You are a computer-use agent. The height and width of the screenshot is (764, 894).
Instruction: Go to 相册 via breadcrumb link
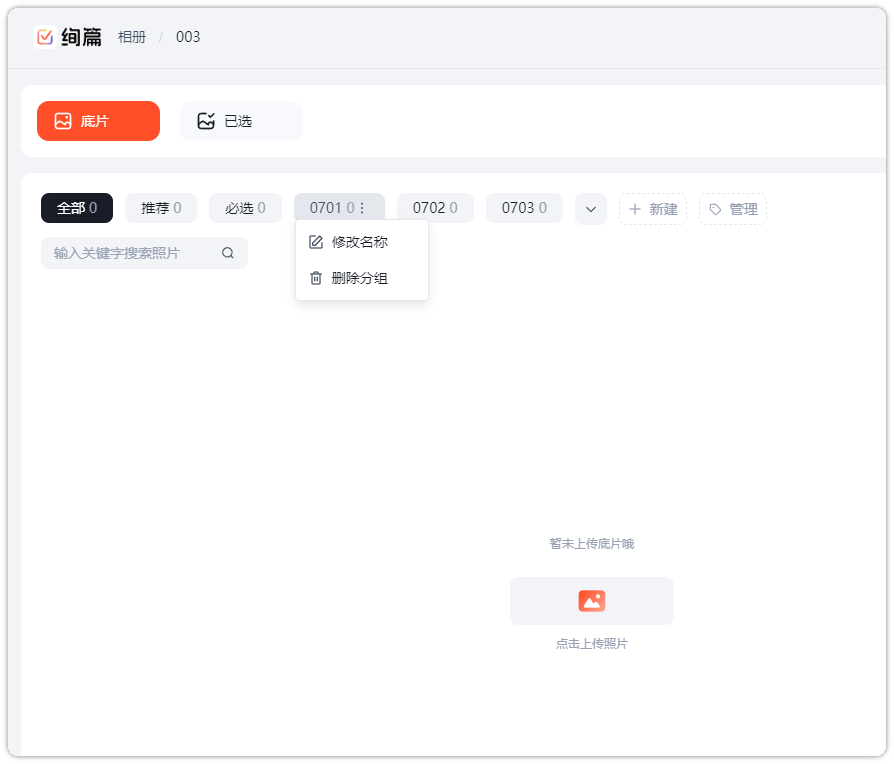pyautogui.click(x=131, y=37)
